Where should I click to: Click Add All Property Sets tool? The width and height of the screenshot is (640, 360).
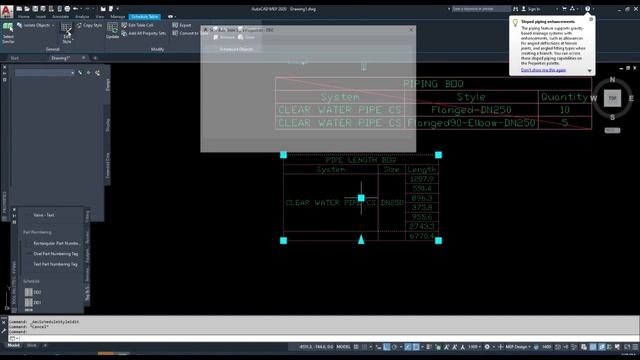pos(143,33)
